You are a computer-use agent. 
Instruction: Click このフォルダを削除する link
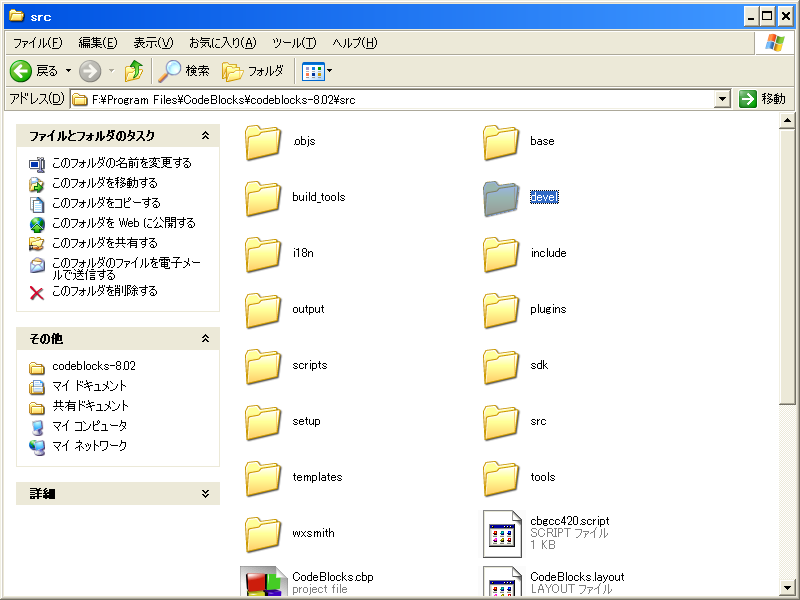click(105, 291)
